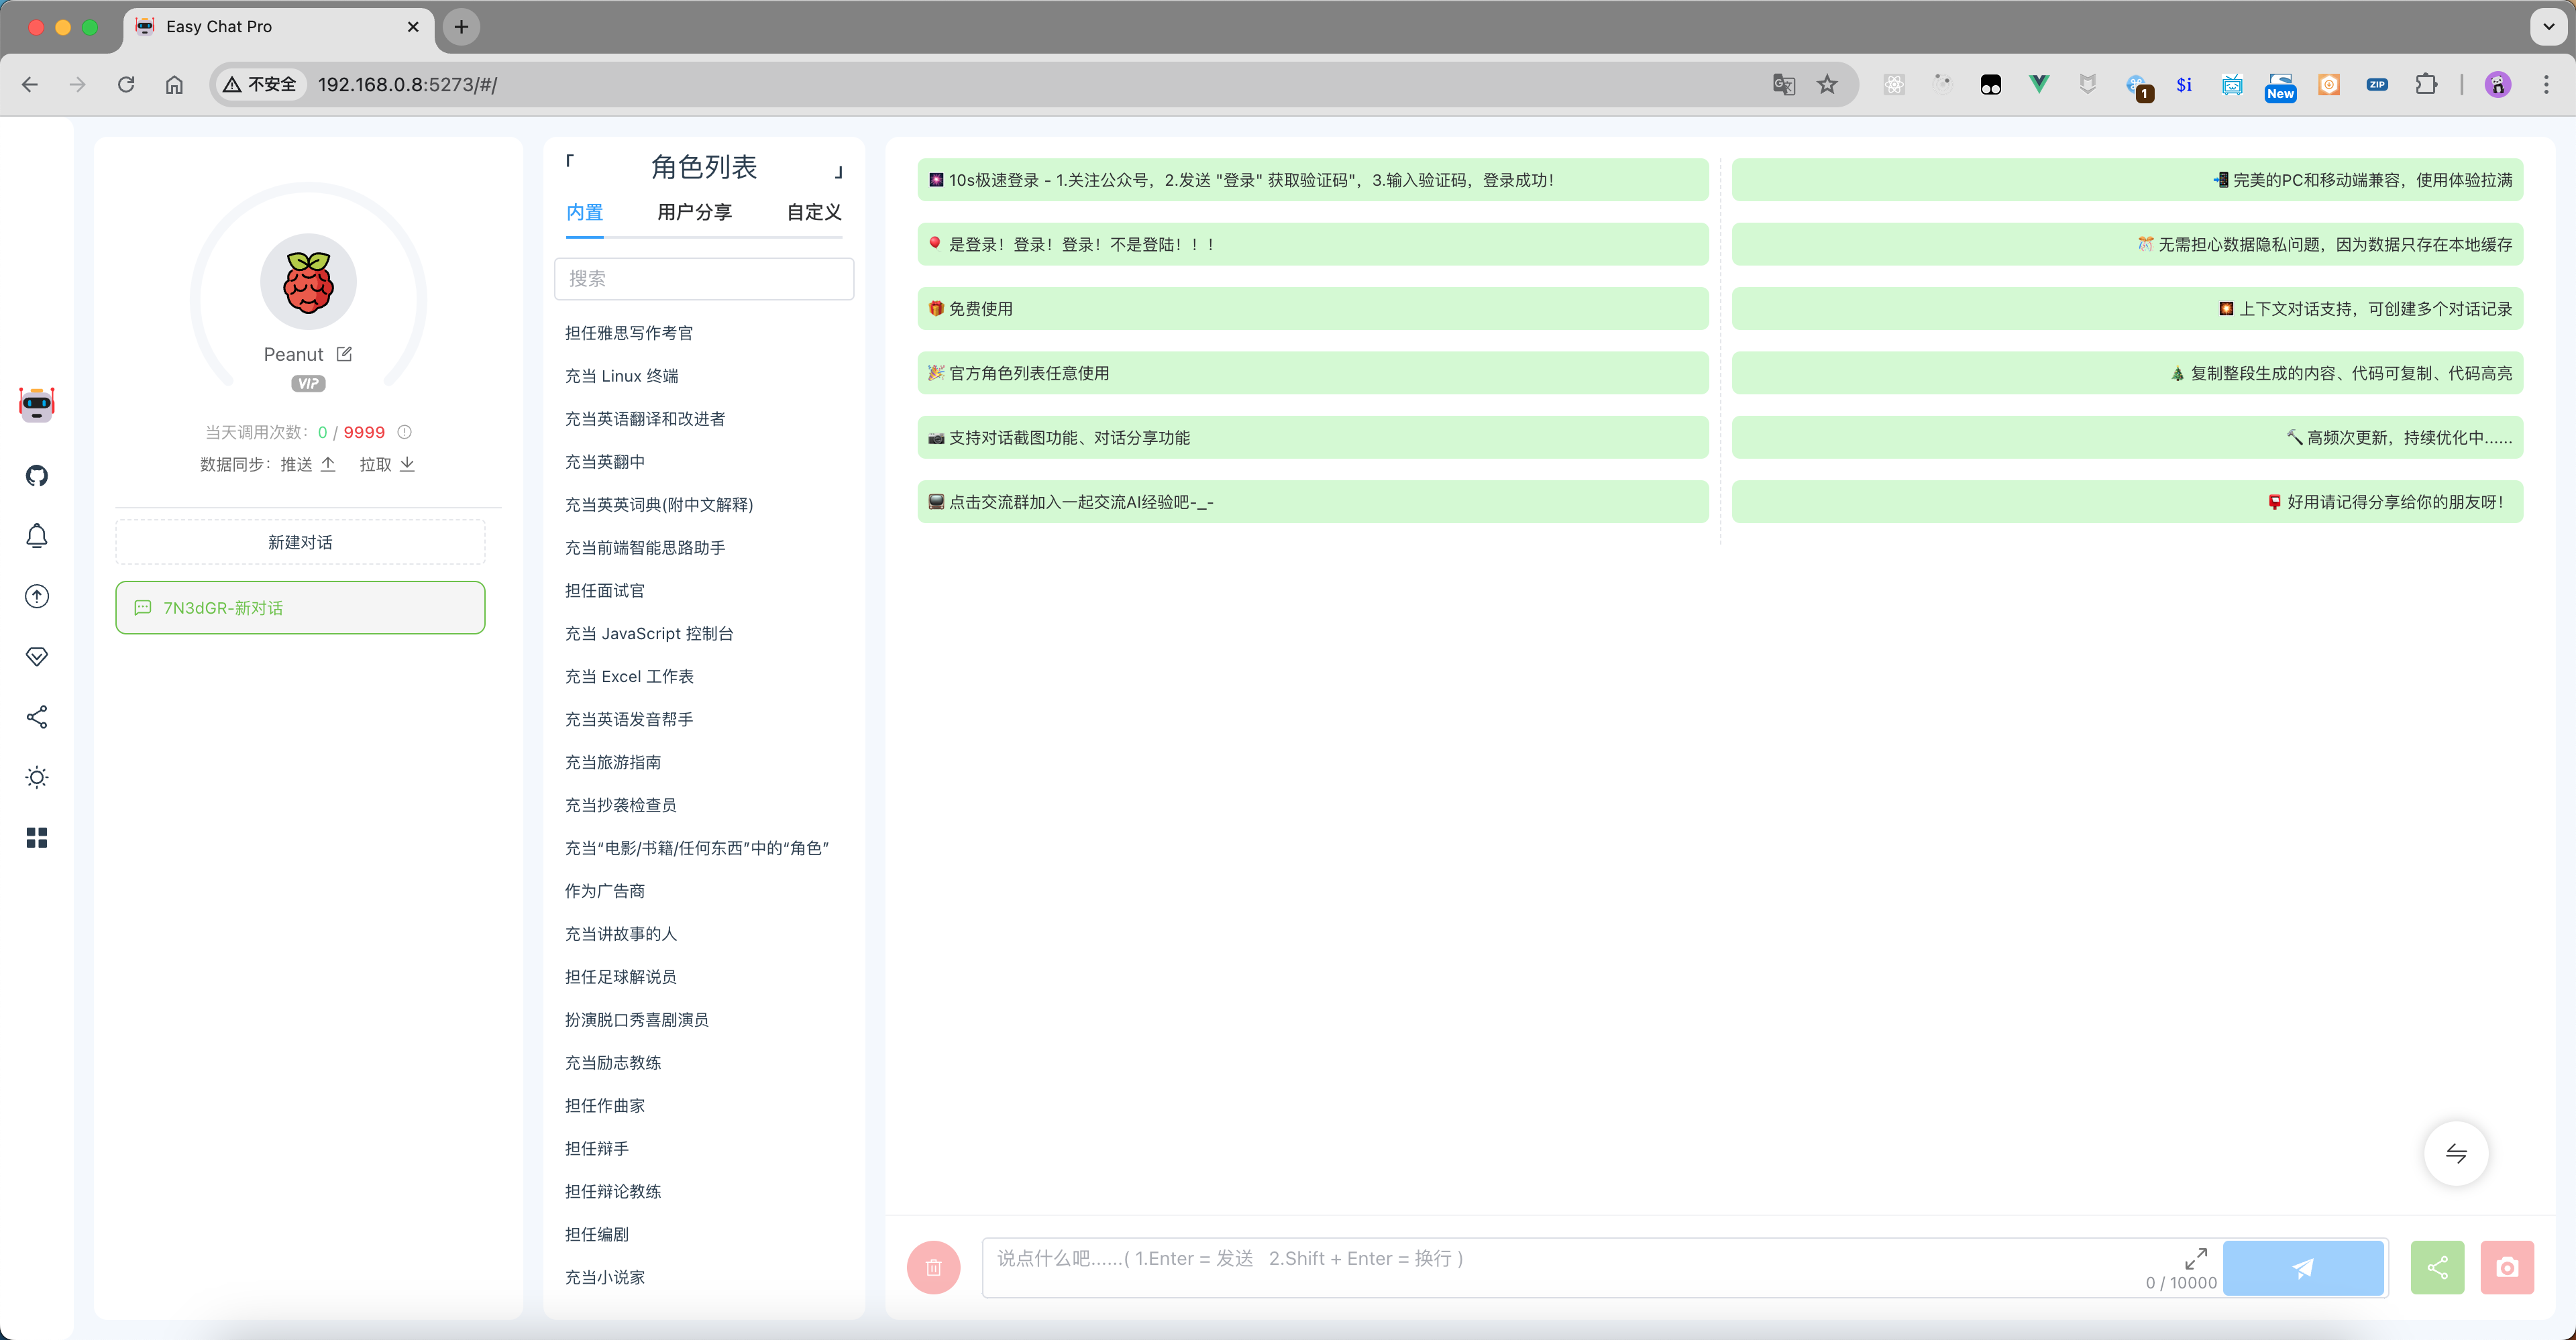Select the 7N3dGR-新对话 conversation
2576x1340 pixels.
pos(300,608)
